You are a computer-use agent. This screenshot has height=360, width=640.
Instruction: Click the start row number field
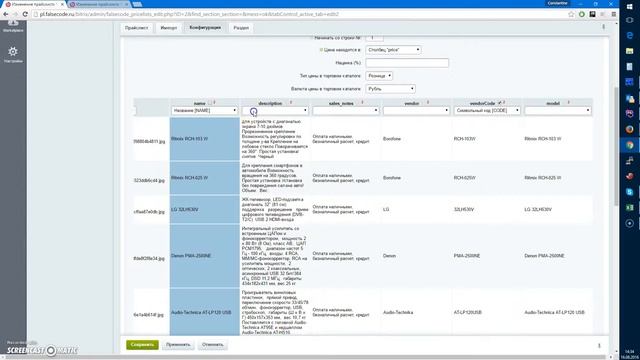coord(374,38)
